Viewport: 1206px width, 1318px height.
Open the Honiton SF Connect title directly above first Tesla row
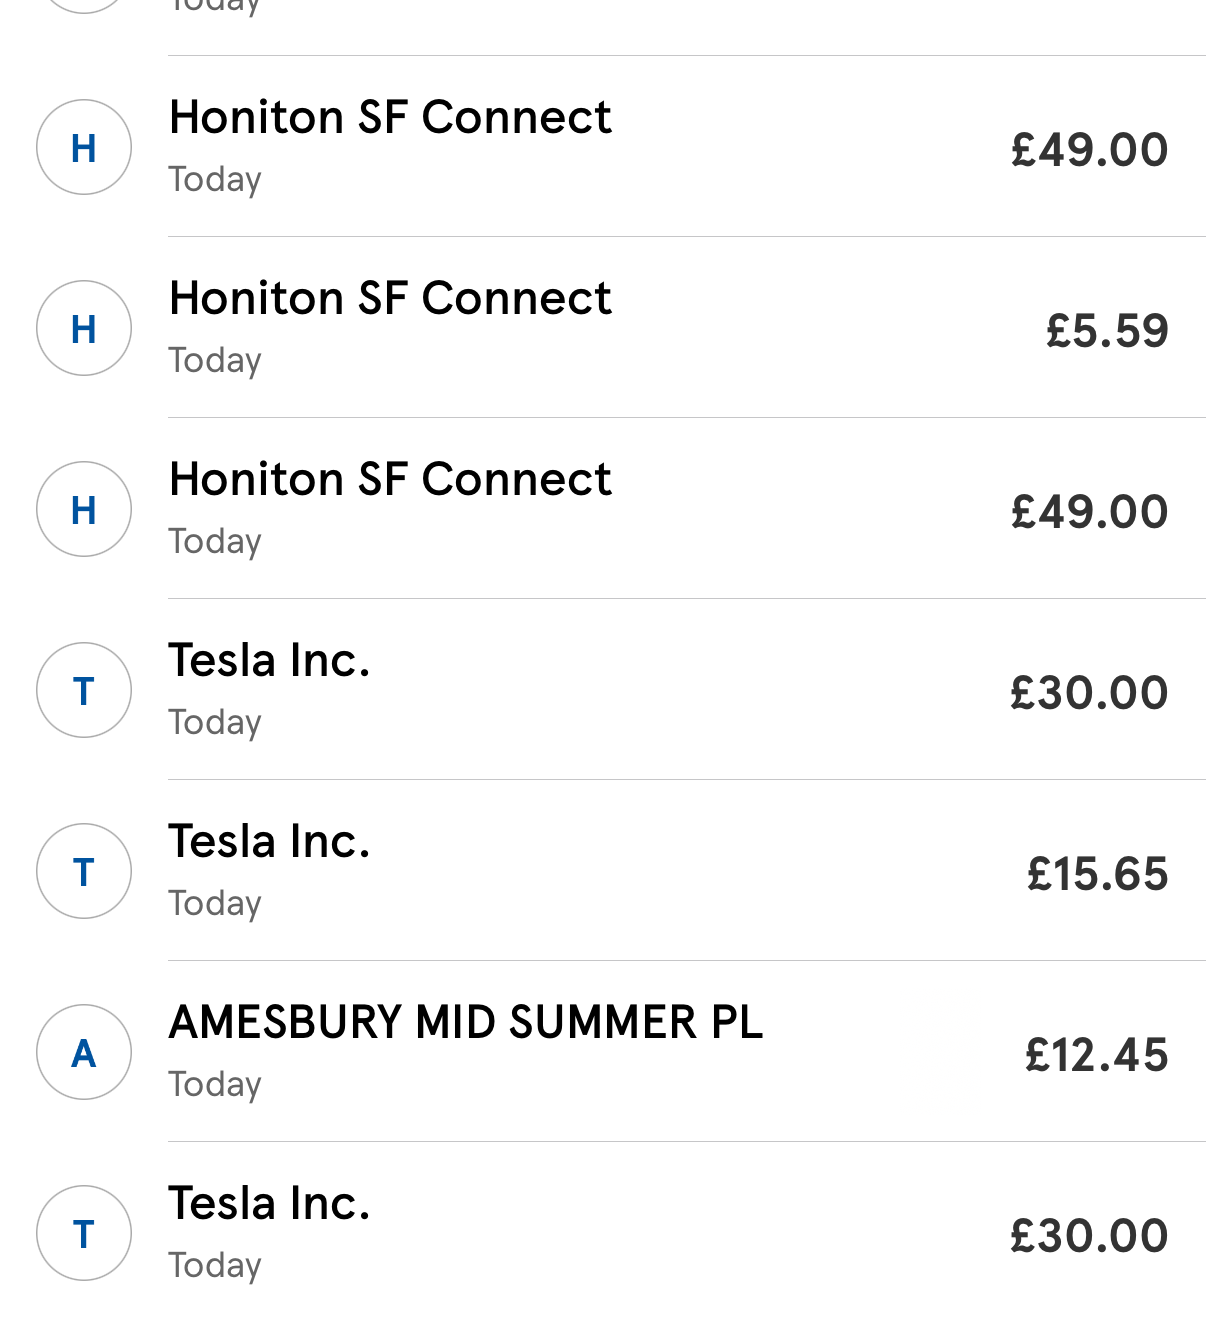coord(390,479)
